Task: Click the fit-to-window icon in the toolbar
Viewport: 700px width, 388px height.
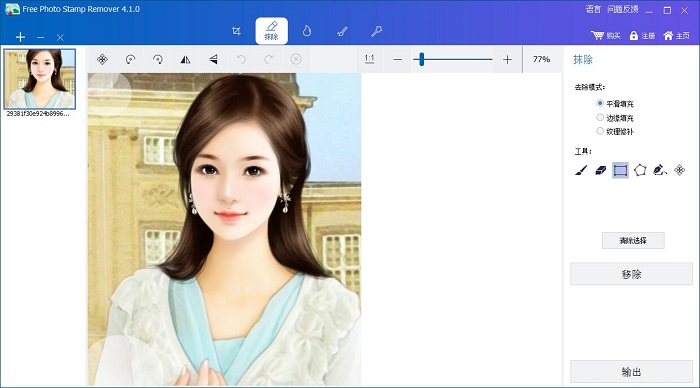Action: click(102, 59)
